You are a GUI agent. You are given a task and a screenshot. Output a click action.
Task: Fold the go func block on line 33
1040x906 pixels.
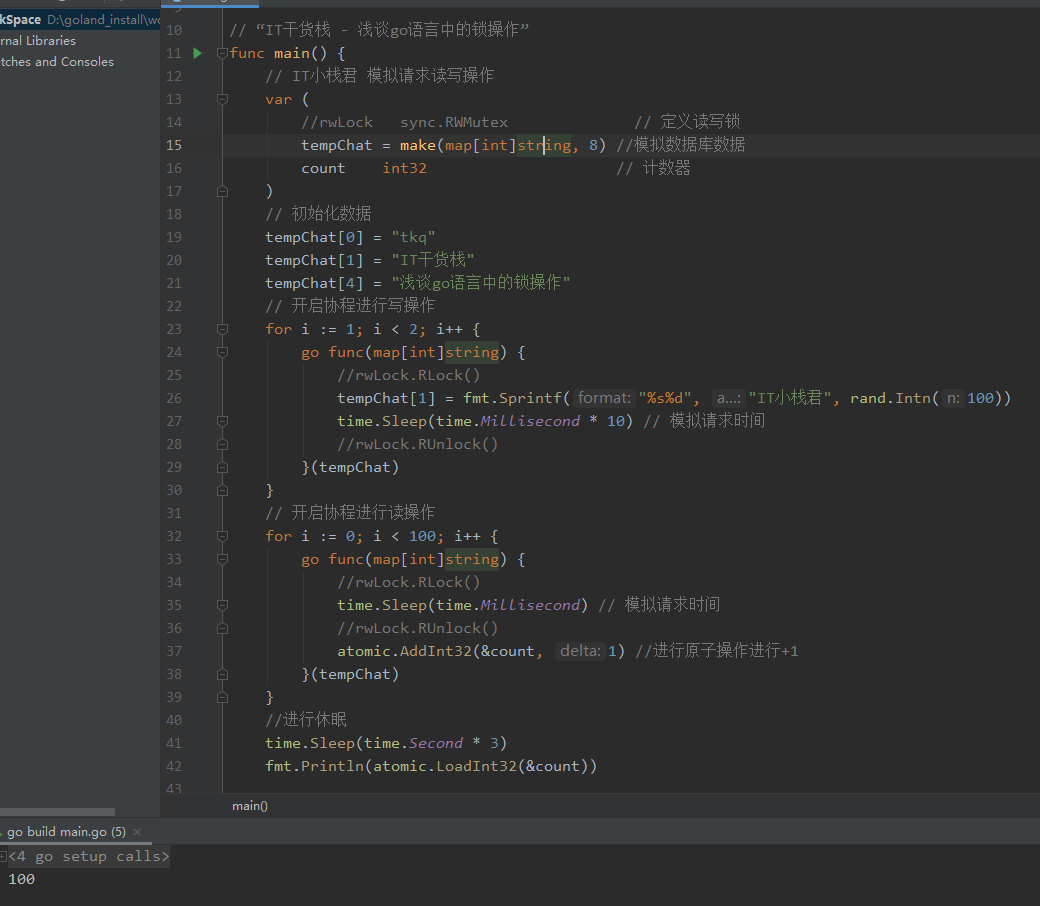click(x=222, y=559)
